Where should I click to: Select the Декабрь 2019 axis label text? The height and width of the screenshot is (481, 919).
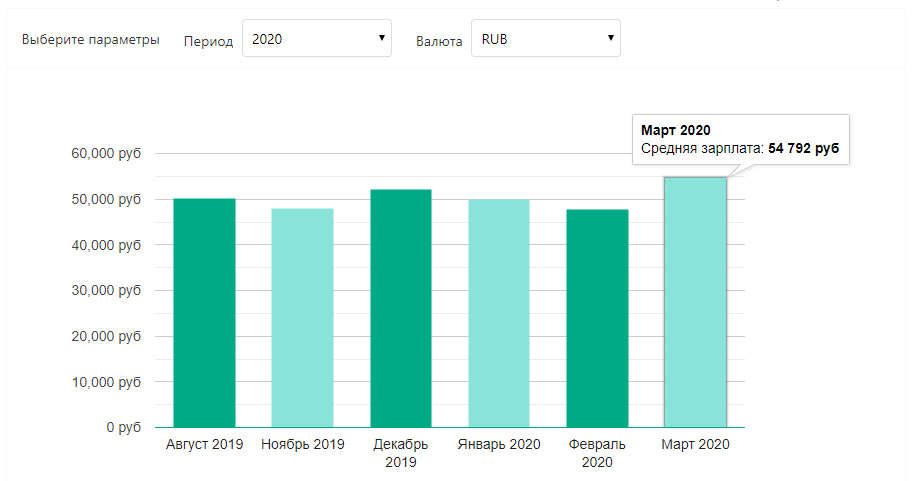point(400,453)
